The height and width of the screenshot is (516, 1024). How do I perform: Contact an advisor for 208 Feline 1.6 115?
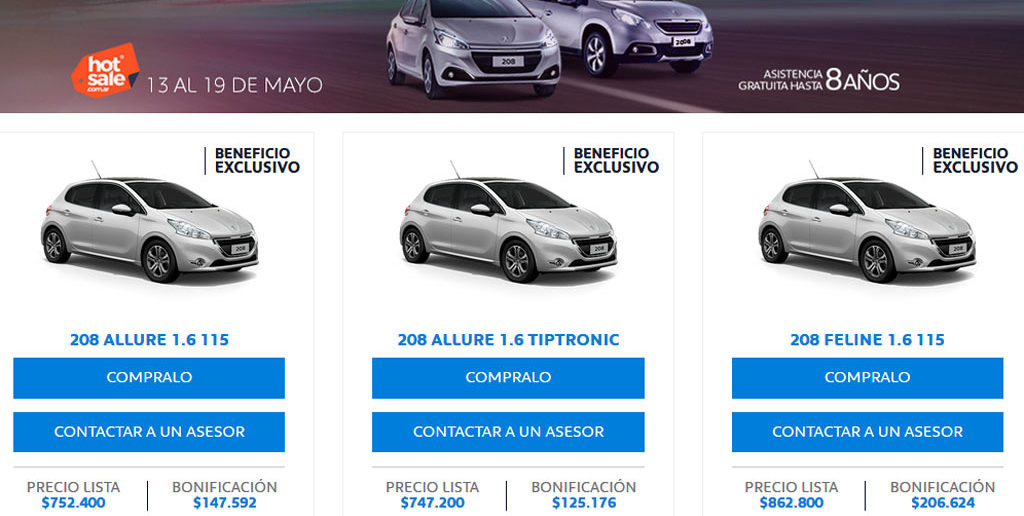[x=867, y=432]
